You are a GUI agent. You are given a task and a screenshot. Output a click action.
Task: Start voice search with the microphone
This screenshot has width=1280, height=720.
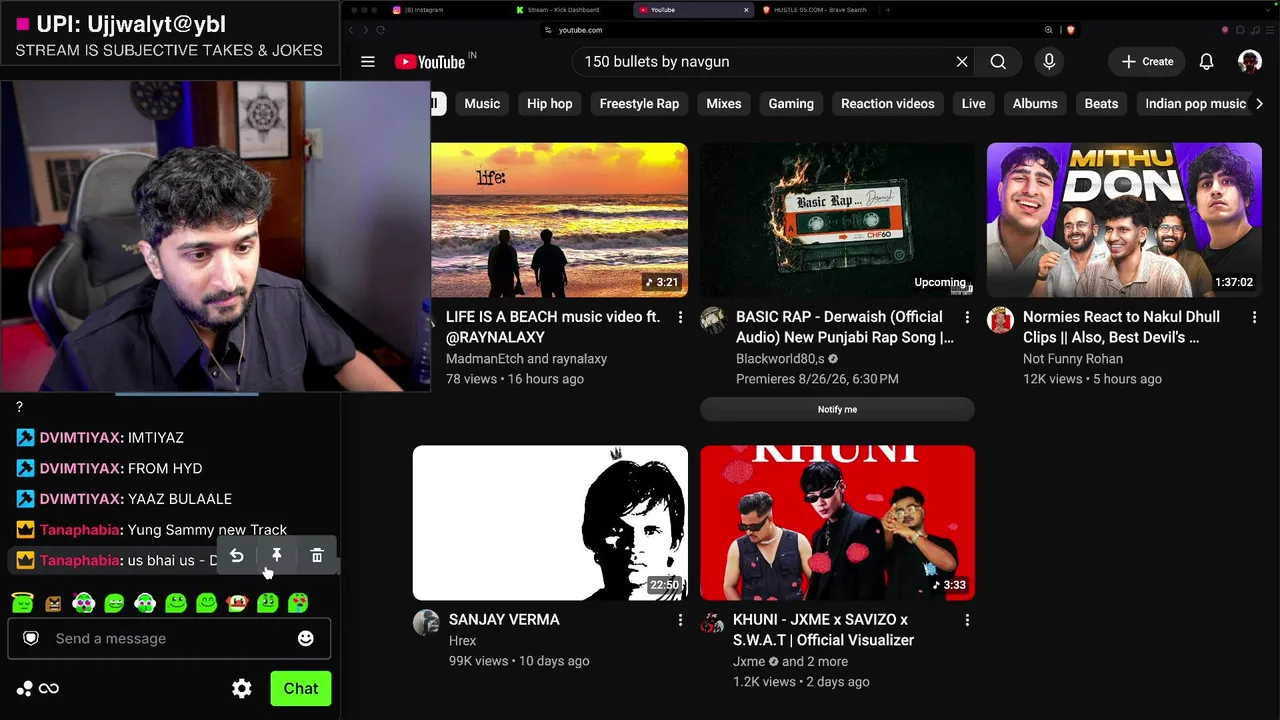(1049, 62)
